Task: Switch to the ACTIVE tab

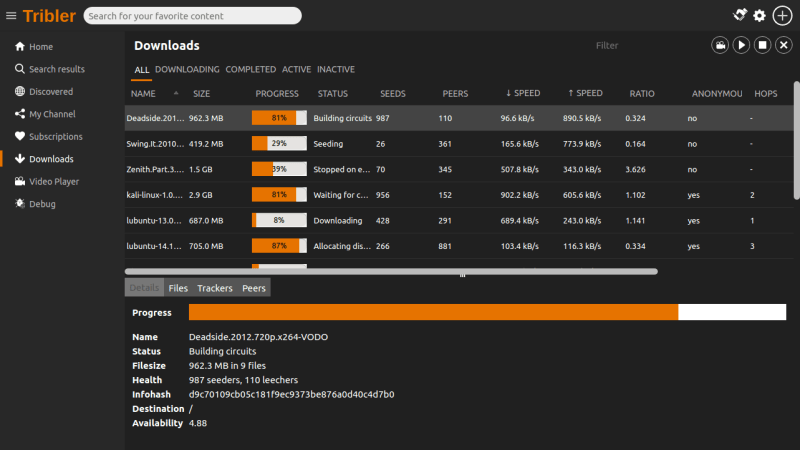Action: click(296, 69)
